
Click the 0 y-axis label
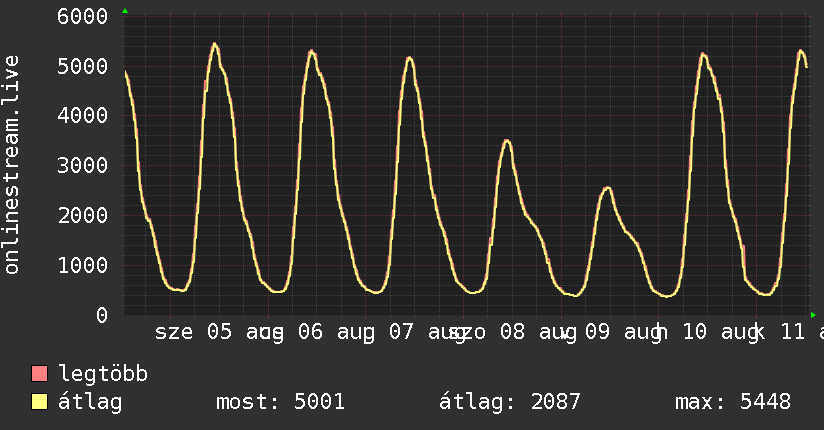(x=102, y=315)
